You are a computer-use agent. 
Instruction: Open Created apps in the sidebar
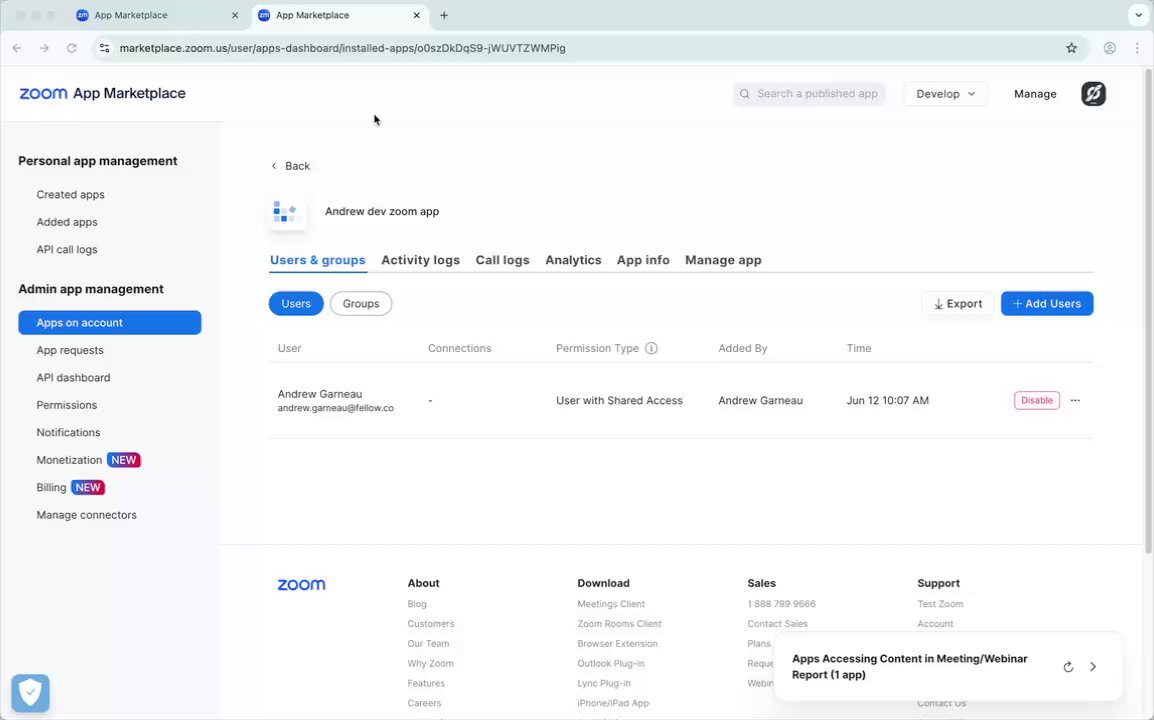pyautogui.click(x=70, y=194)
